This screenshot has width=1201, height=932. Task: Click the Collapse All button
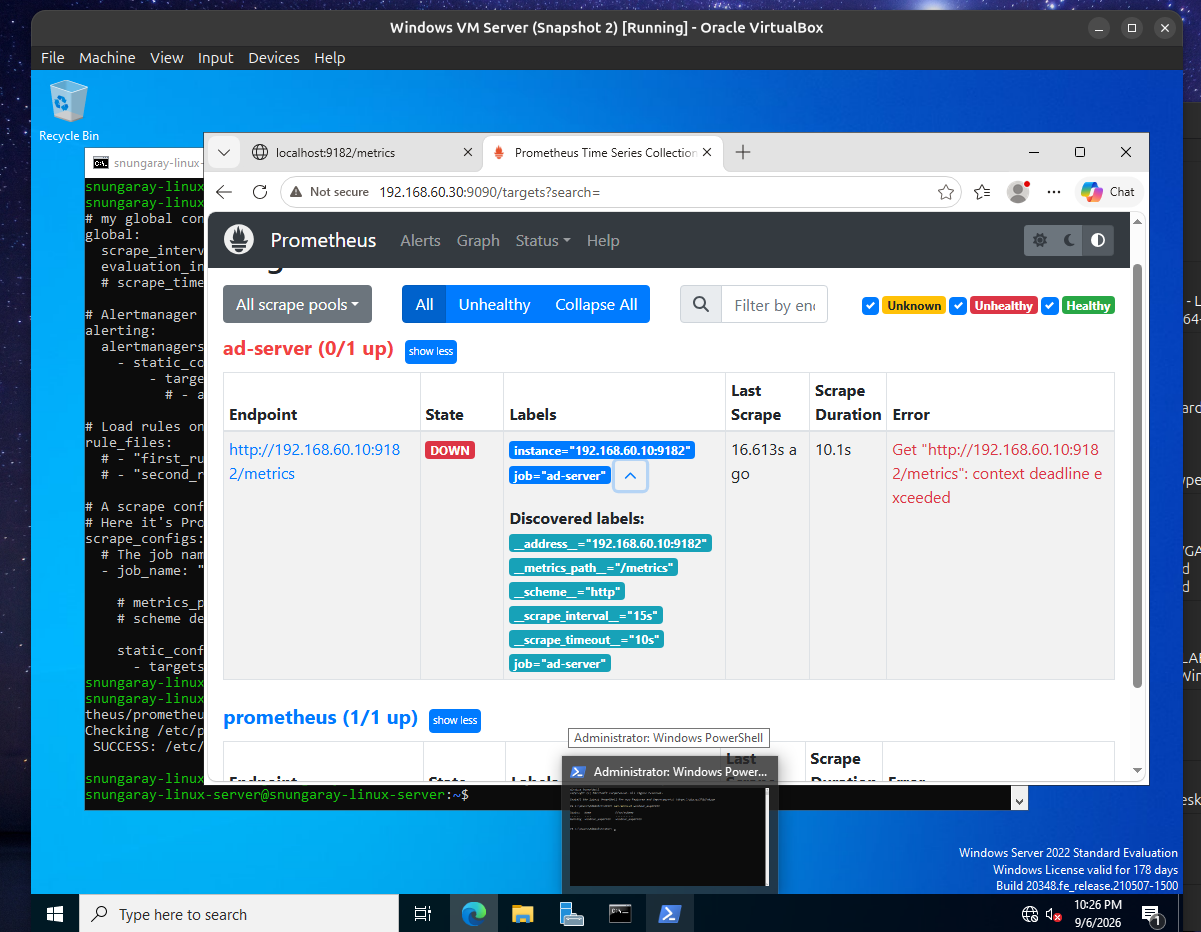pyautogui.click(x=596, y=304)
